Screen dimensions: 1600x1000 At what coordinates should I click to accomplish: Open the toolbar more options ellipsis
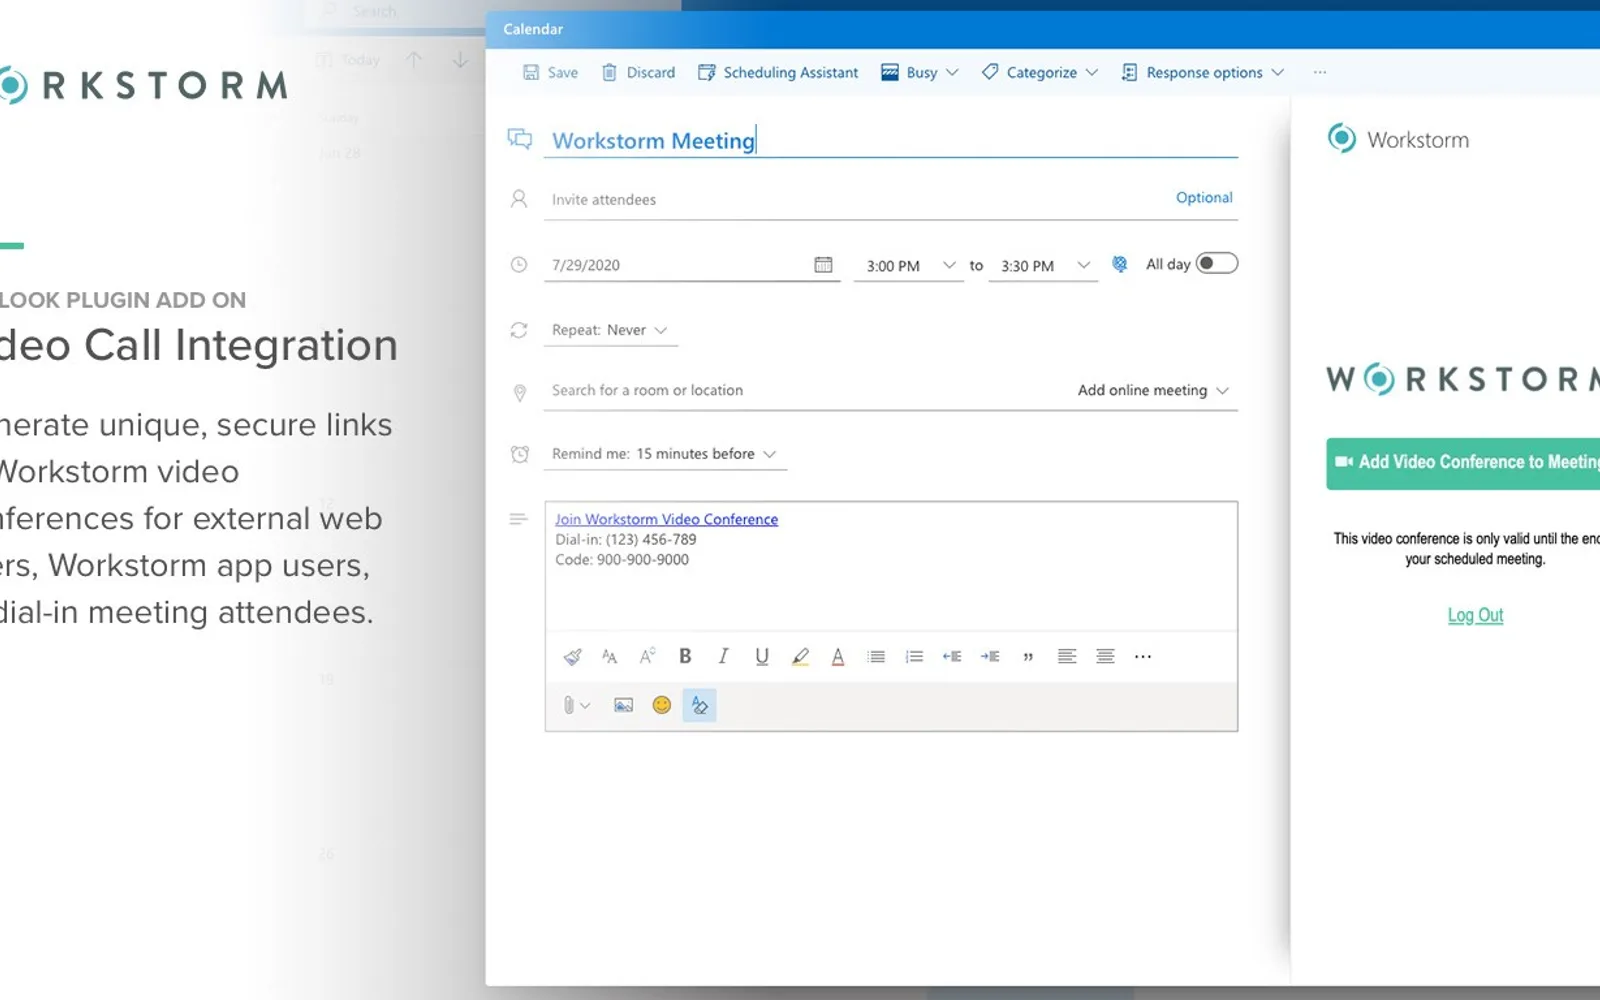pos(1320,72)
